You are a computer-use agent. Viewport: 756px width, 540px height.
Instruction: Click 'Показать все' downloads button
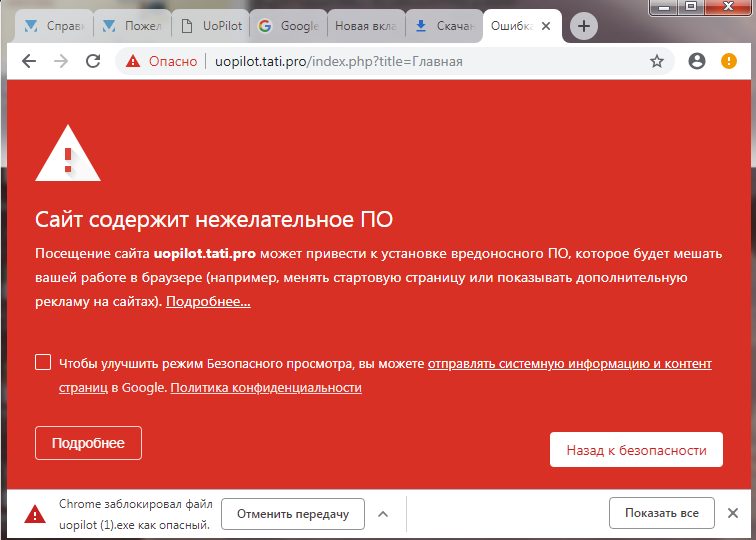[661, 513]
